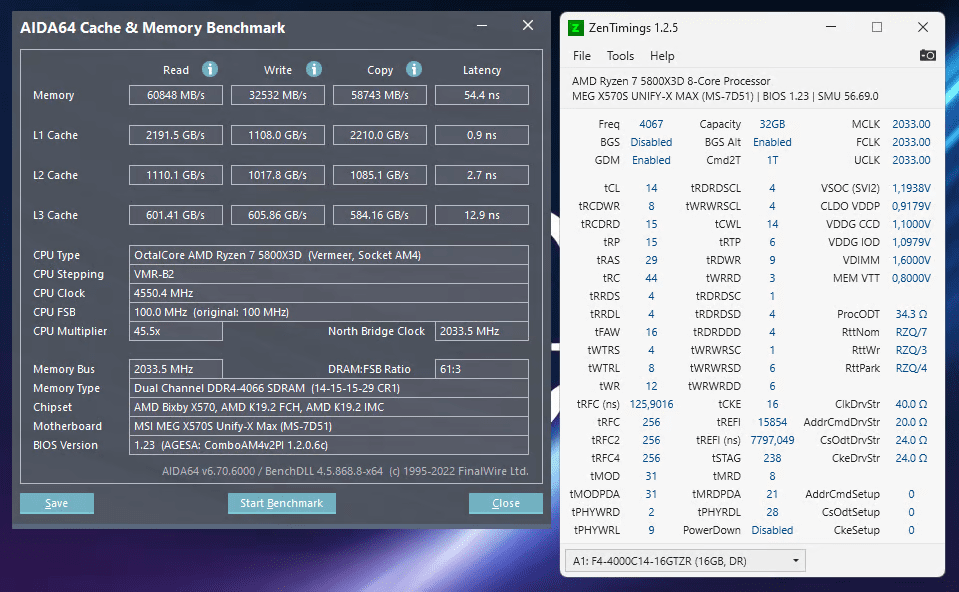Click the Memory Latency value 54.4 ns
Viewport: 959px width, 592px height.
pos(482,95)
